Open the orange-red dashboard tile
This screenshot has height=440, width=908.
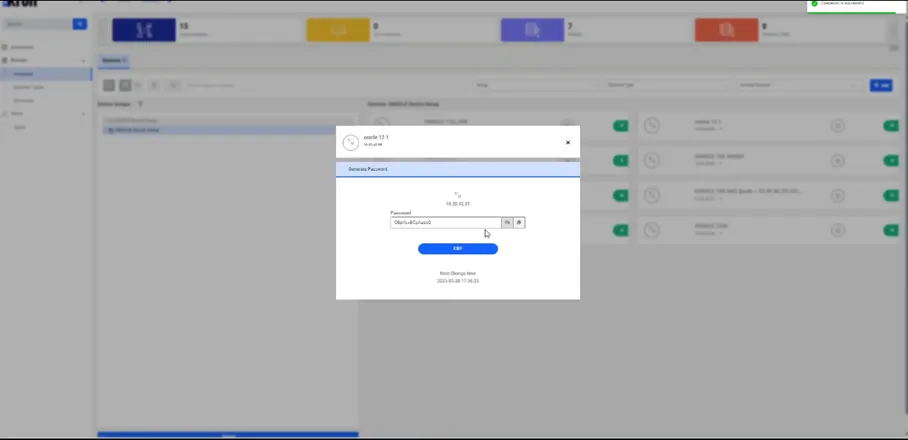727,30
